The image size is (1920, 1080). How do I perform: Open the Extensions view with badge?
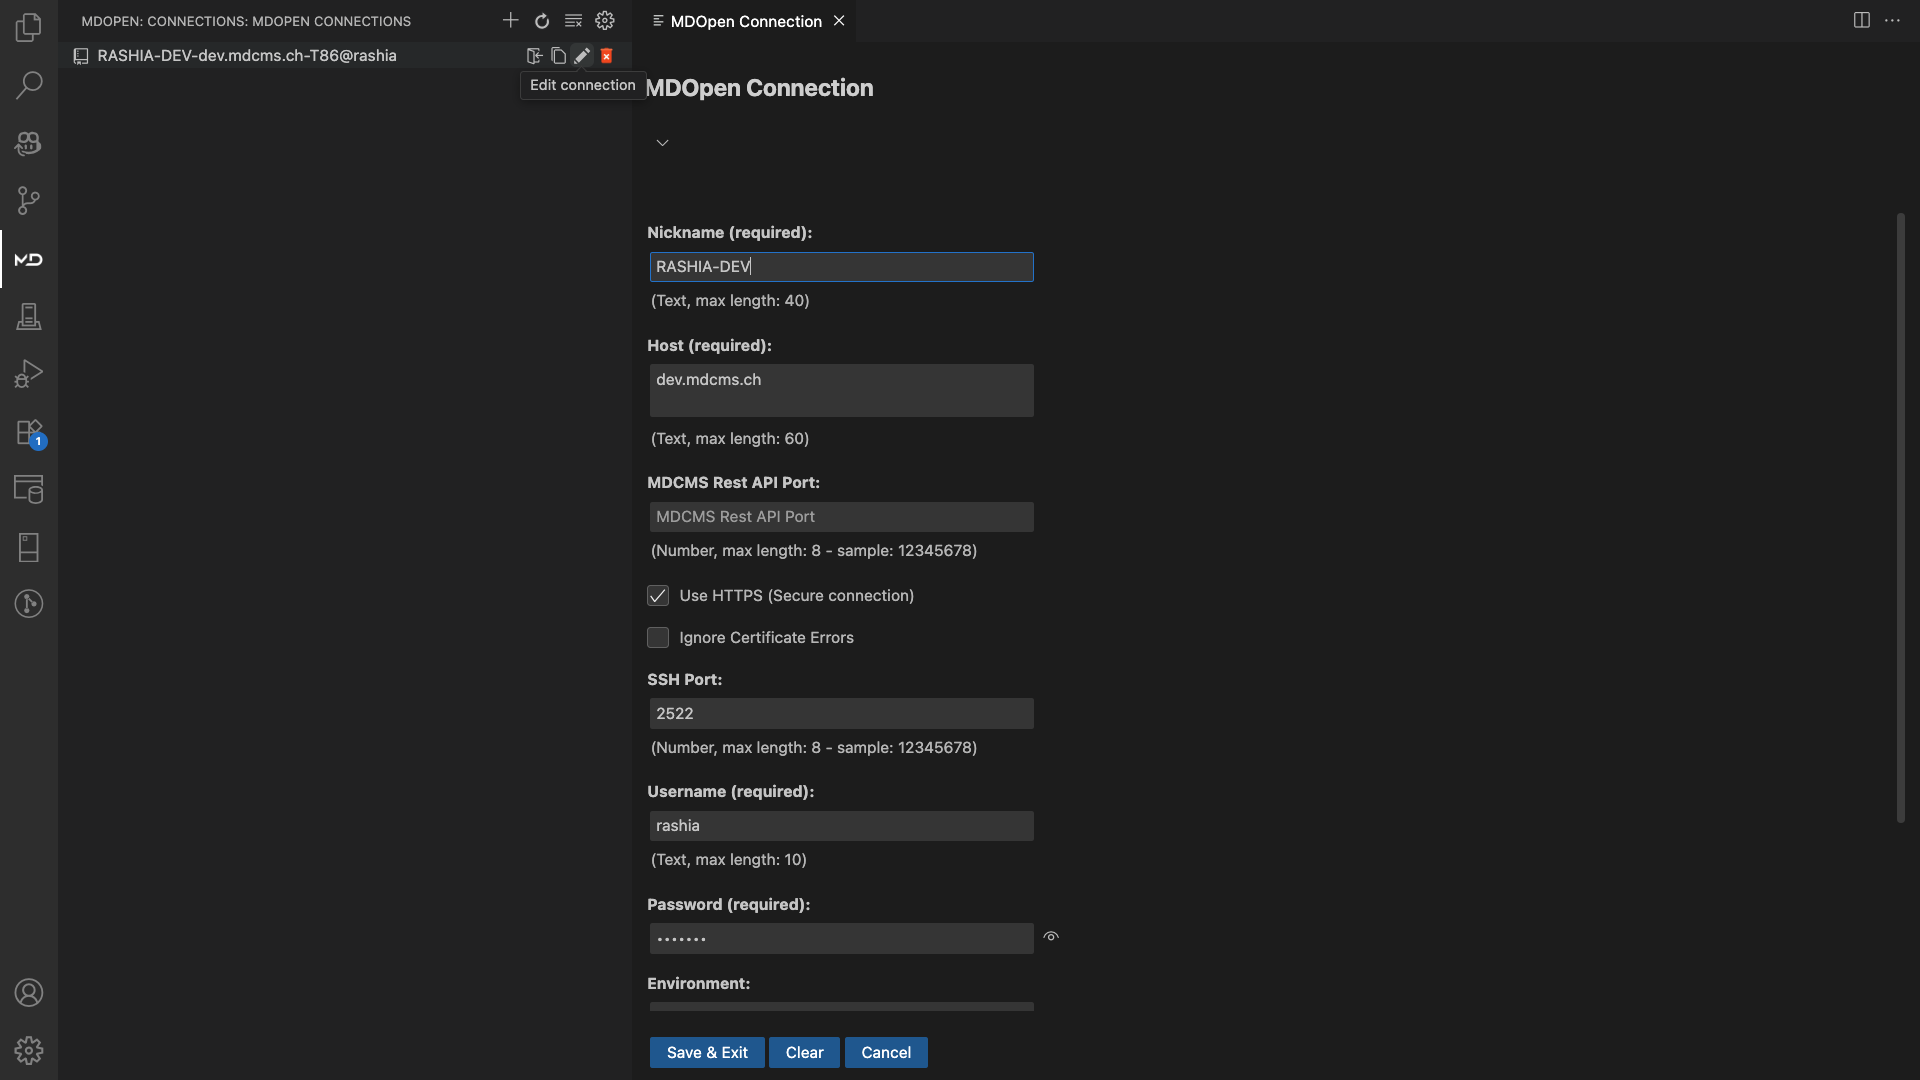coord(28,433)
